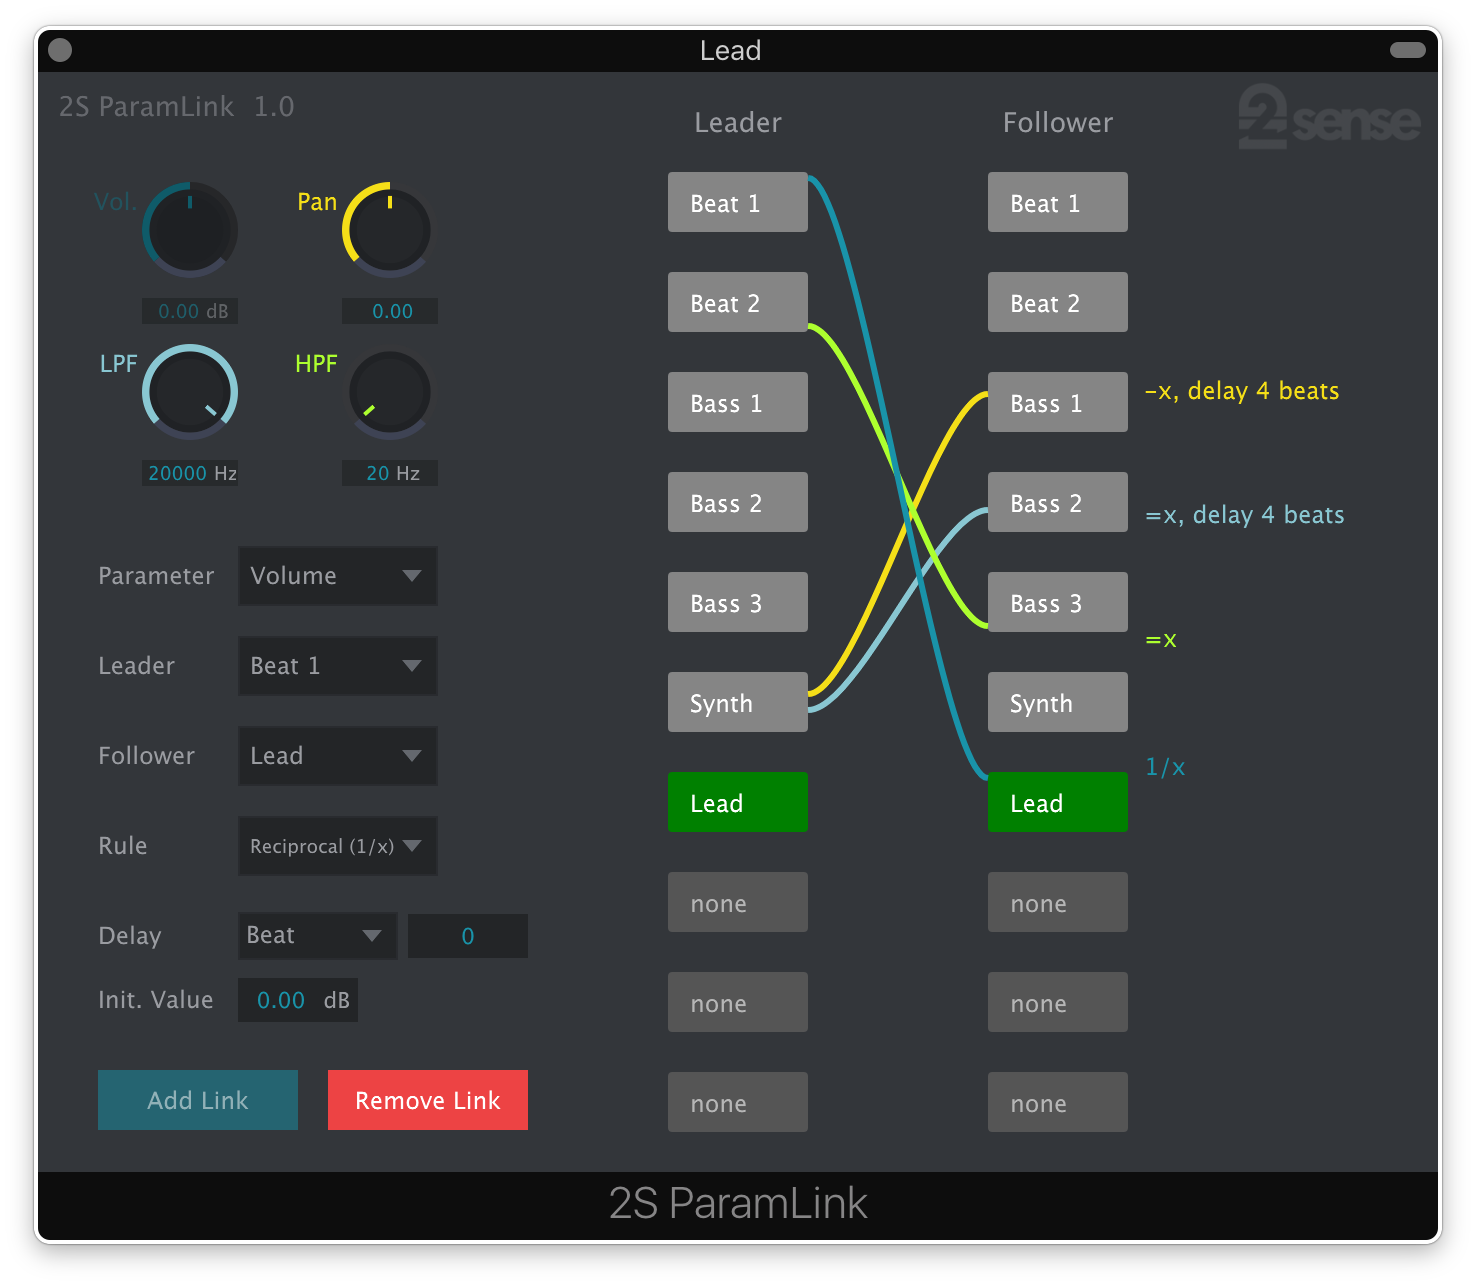Click the 0.00 dB volume field
Viewport: 1476px width, 1286px height.
click(190, 311)
